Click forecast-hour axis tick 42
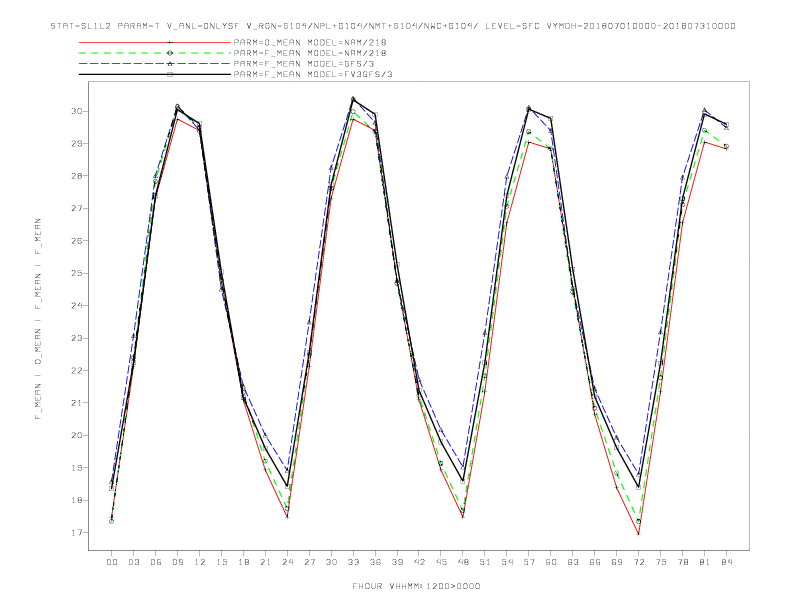The height and width of the screenshot is (612, 792). tap(419, 562)
